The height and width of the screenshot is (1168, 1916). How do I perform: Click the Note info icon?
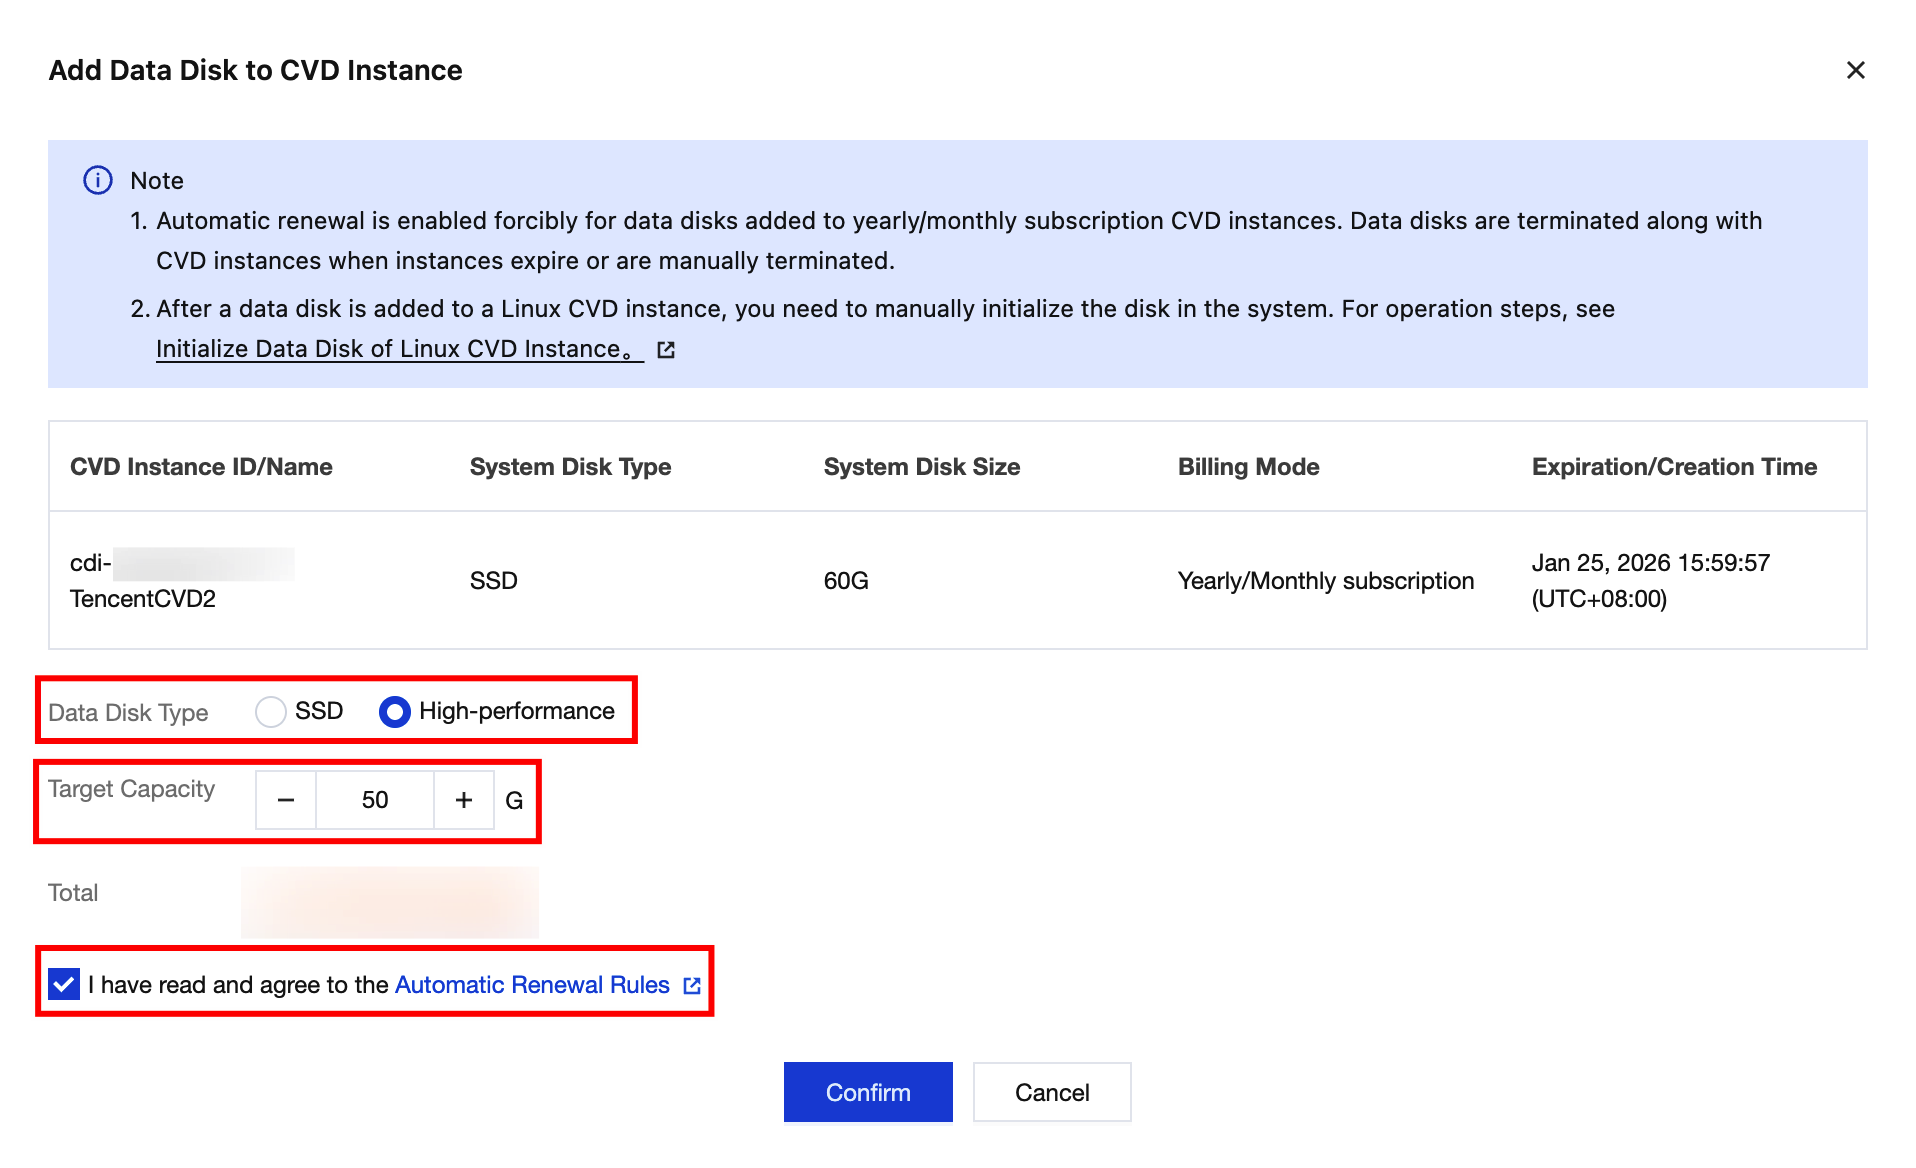click(98, 180)
